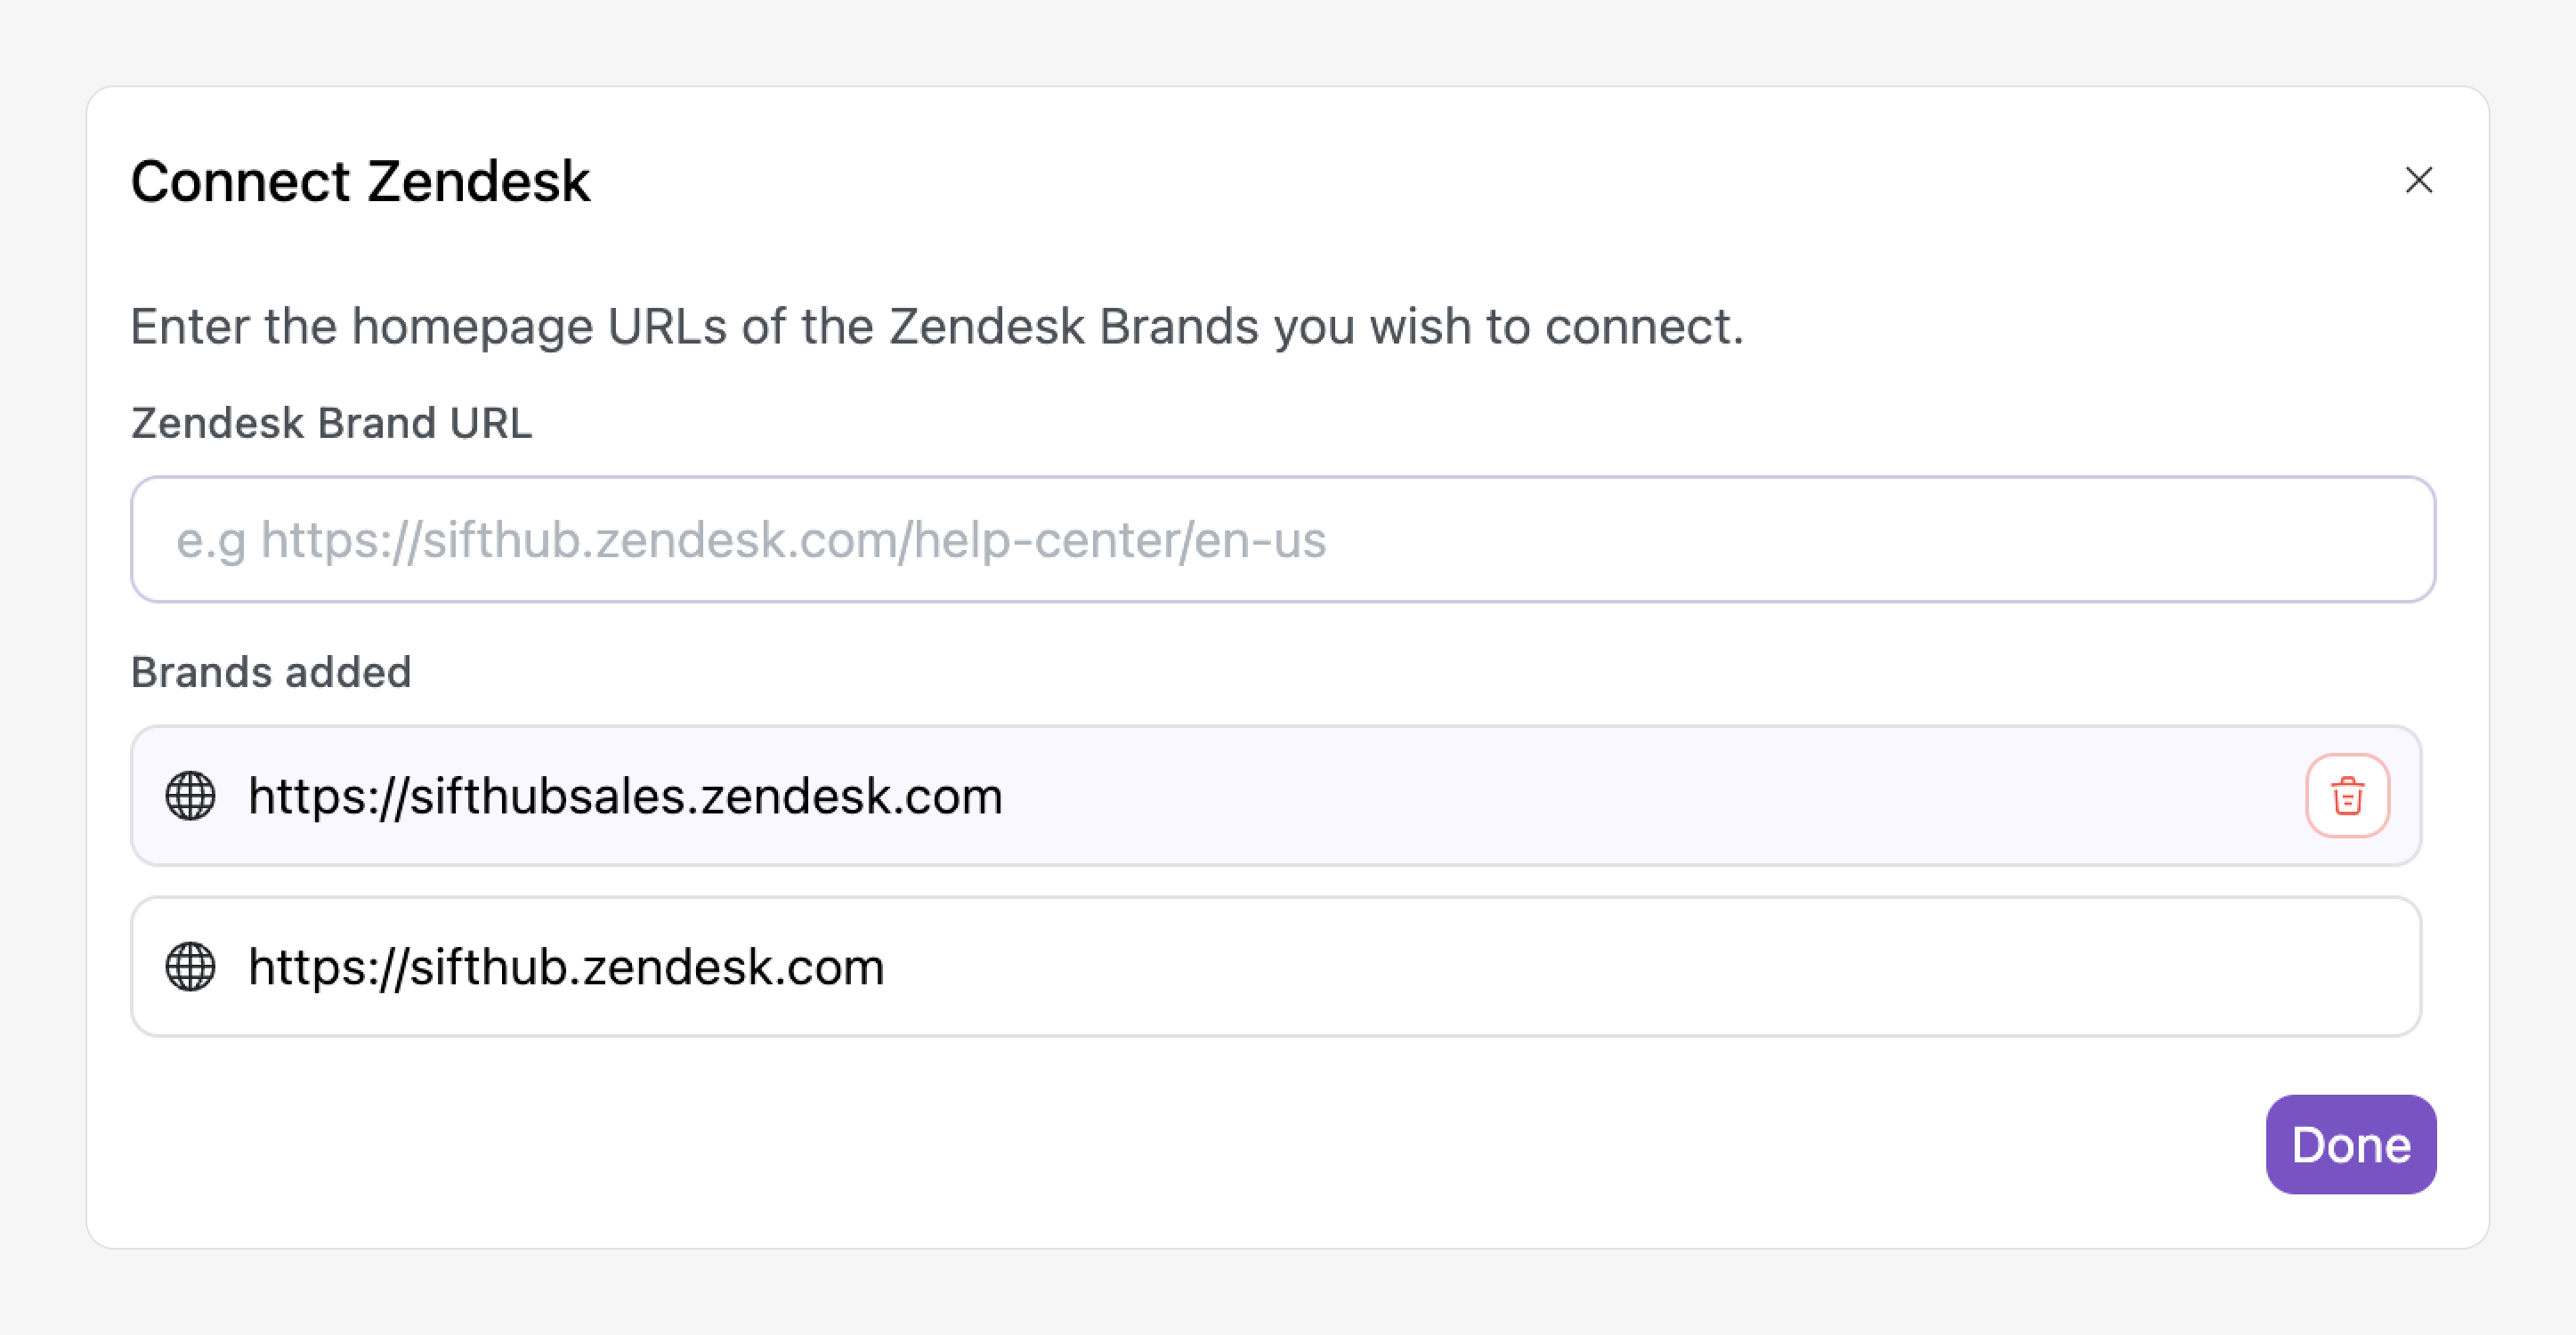
Task: Click the "help-center/en-us" part of the placeholder
Action: tap(1120, 541)
